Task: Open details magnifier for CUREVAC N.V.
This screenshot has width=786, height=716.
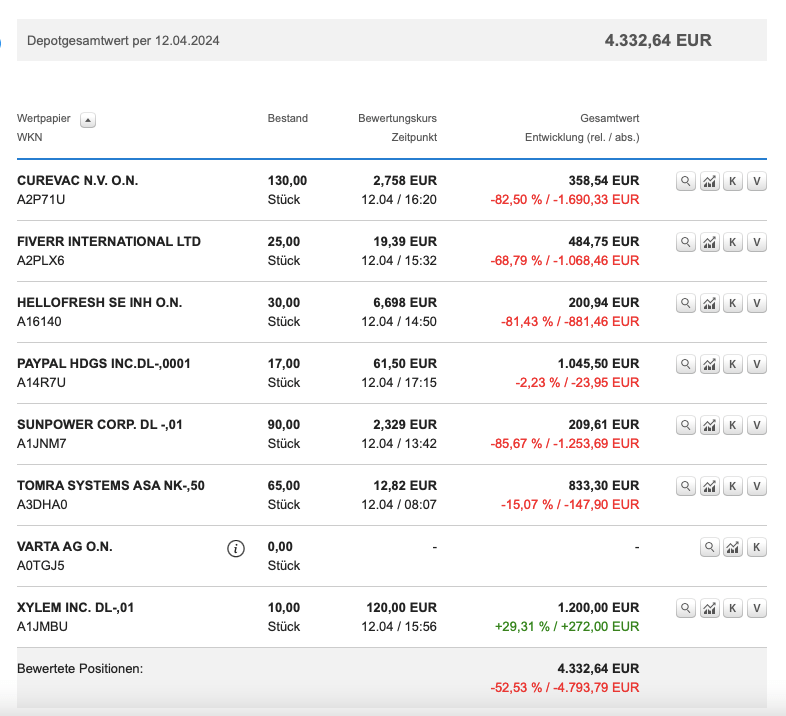Action: (685, 181)
